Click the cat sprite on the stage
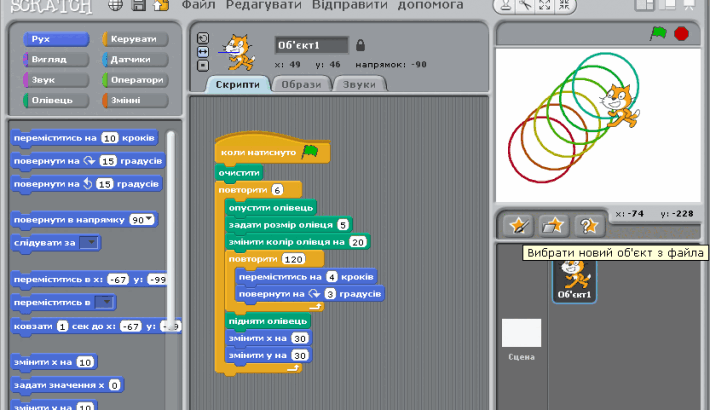710x410 pixels. point(619,106)
